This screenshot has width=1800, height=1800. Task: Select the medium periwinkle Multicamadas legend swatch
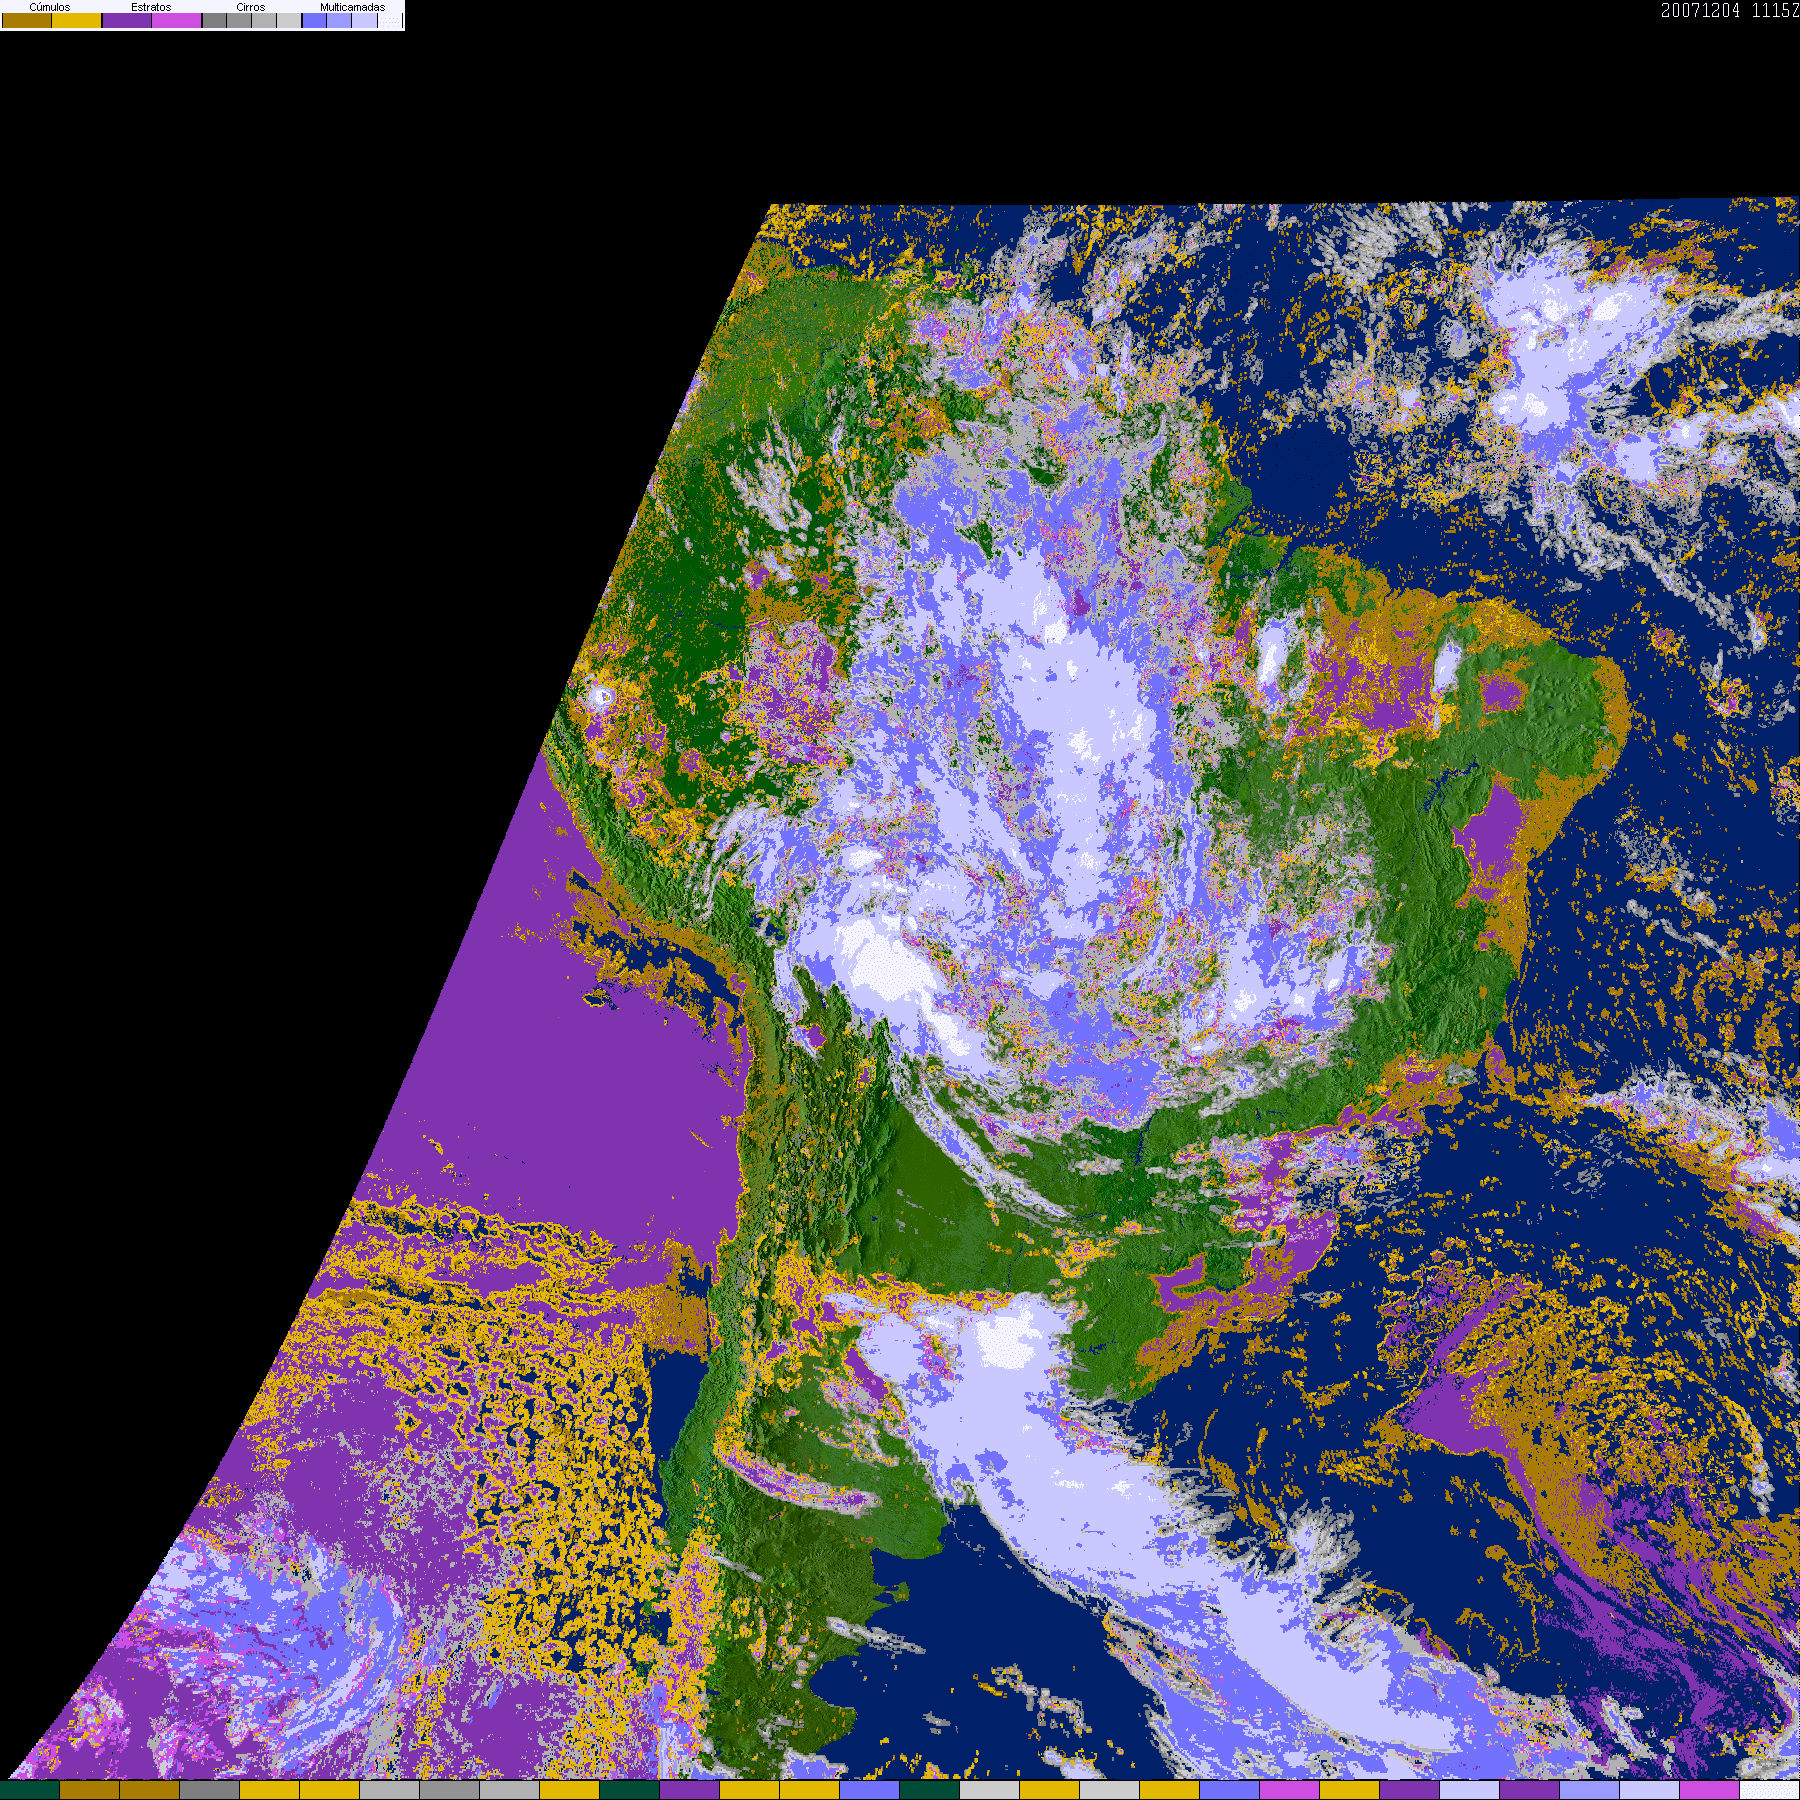340,21
